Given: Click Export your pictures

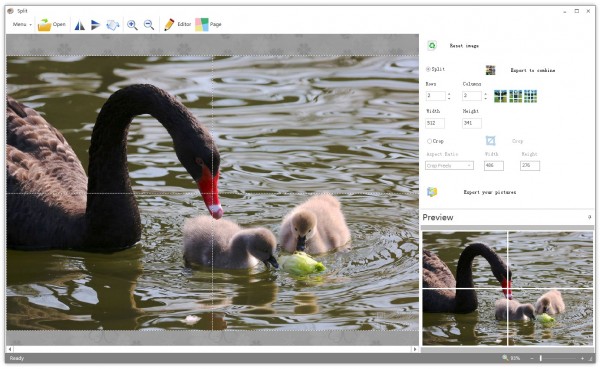Looking at the screenshot, I should click(490, 192).
